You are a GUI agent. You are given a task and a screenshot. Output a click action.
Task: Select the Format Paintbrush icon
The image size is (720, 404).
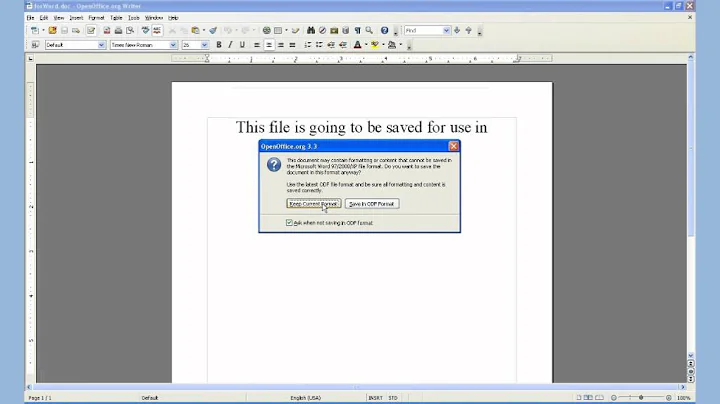[x=213, y=30]
